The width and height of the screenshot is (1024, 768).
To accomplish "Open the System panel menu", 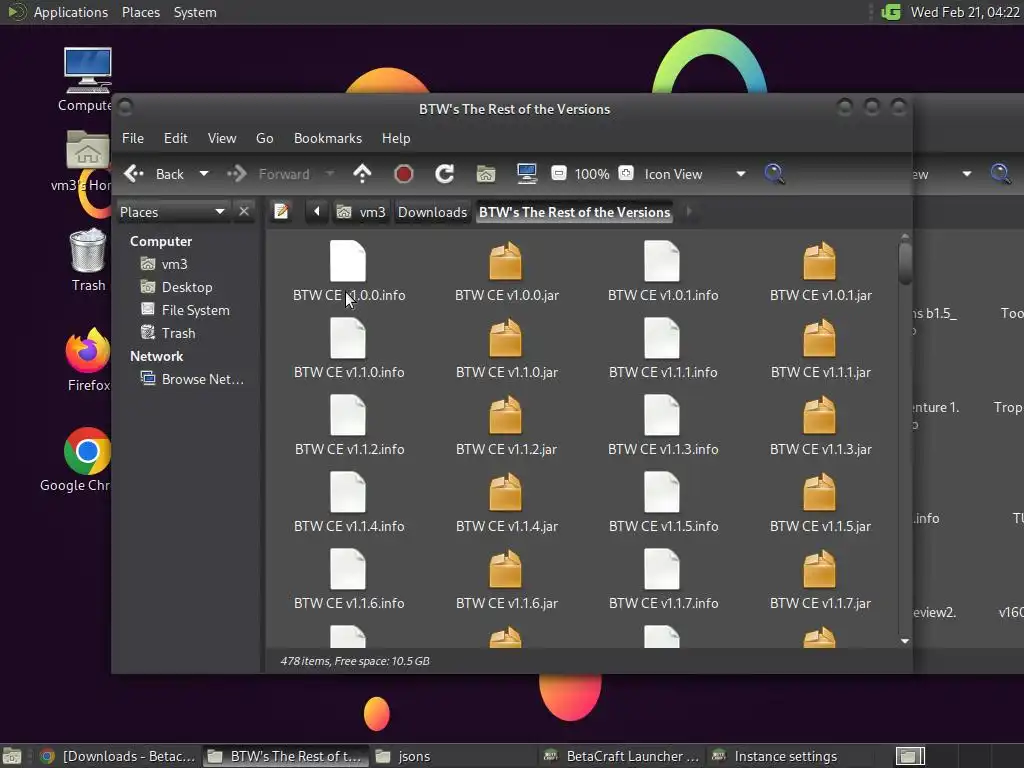I will point(195,12).
